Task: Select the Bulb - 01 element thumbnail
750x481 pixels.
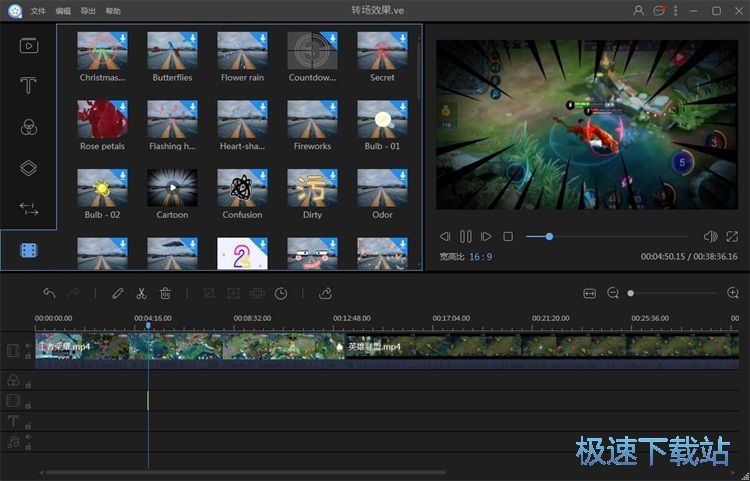Action: [382, 119]
